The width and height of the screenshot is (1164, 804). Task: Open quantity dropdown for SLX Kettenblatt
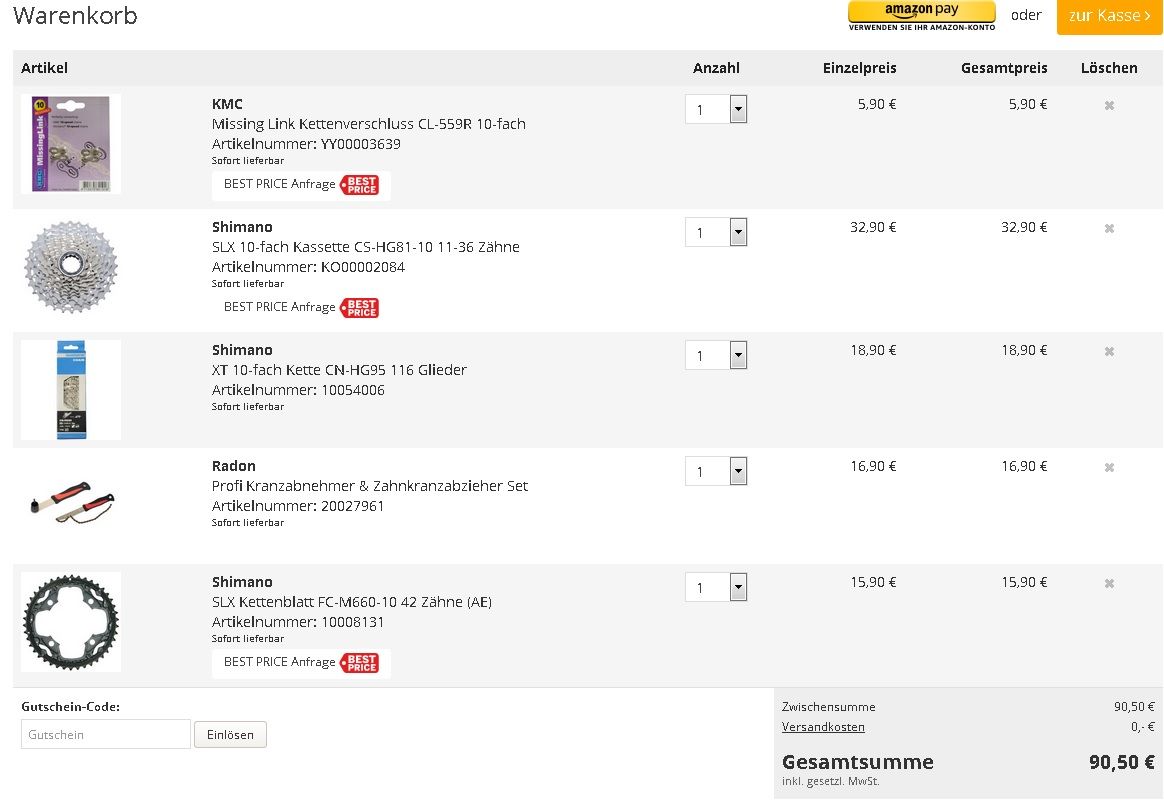point(738,587)
